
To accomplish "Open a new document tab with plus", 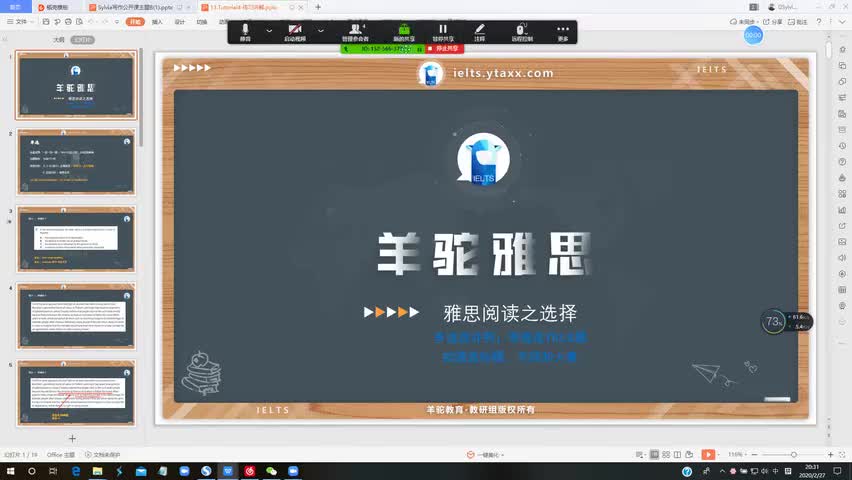I will [x=318, y=7].
